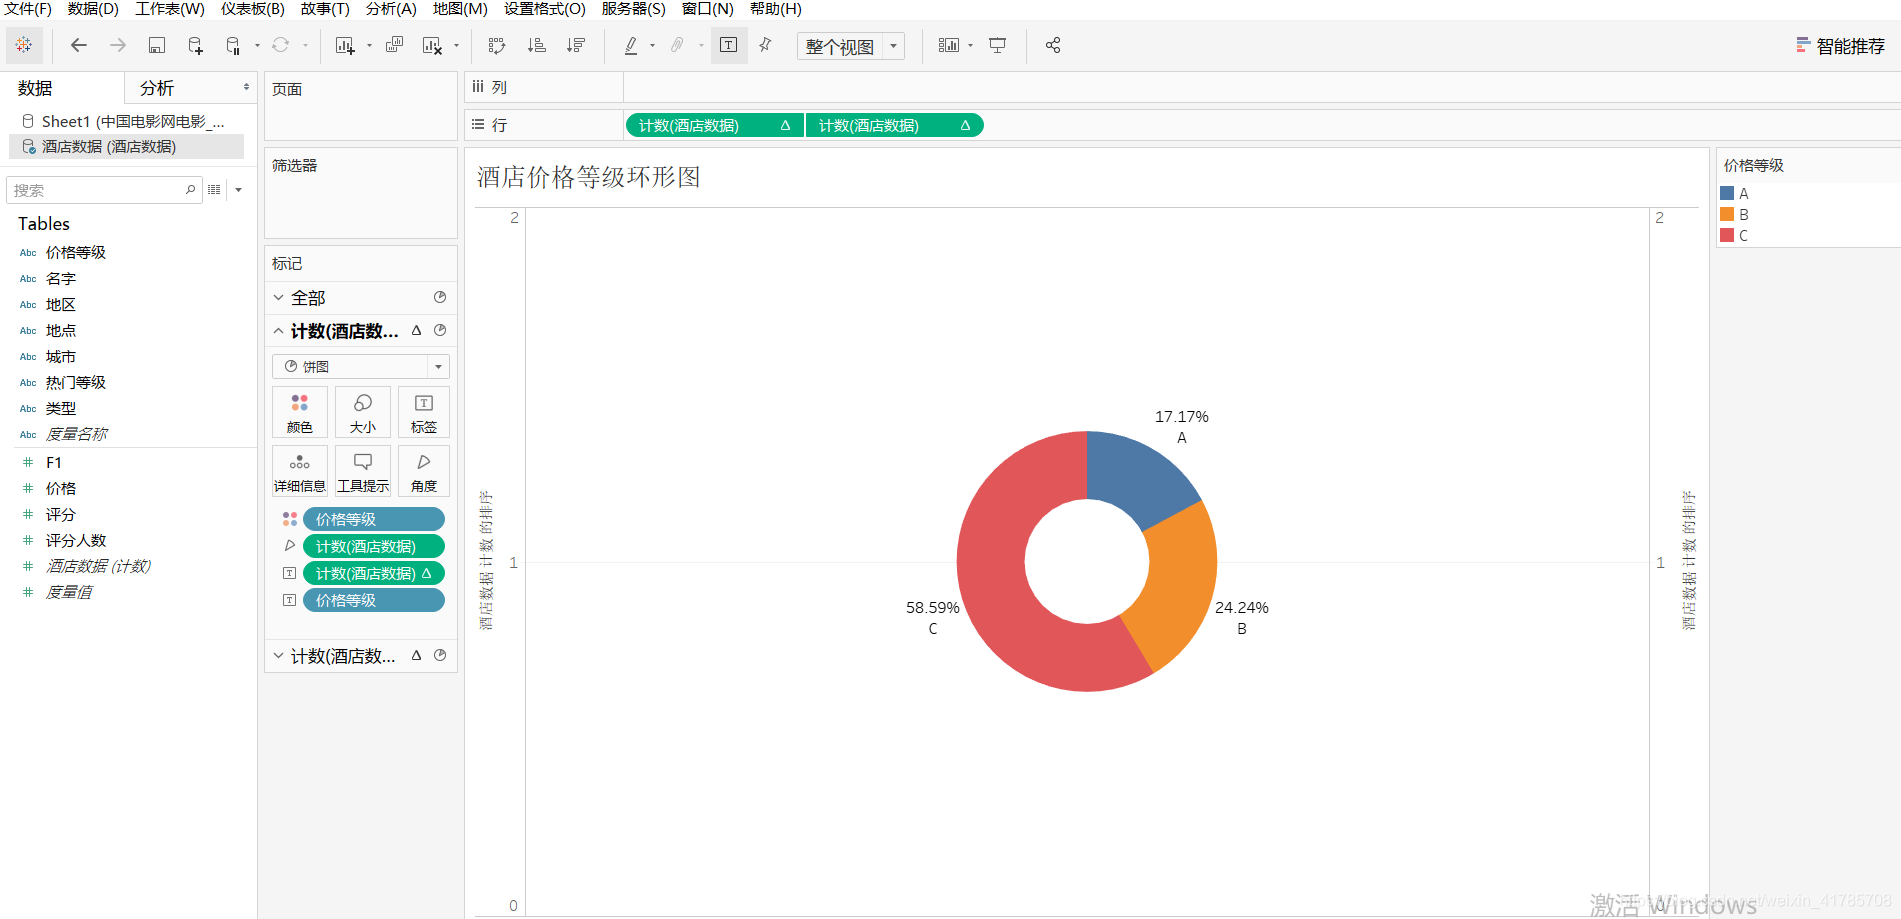1901x919 pixels.
Task: Open 智能推荐 (Show Me) panel
Action: click(x=1845, y=45)
